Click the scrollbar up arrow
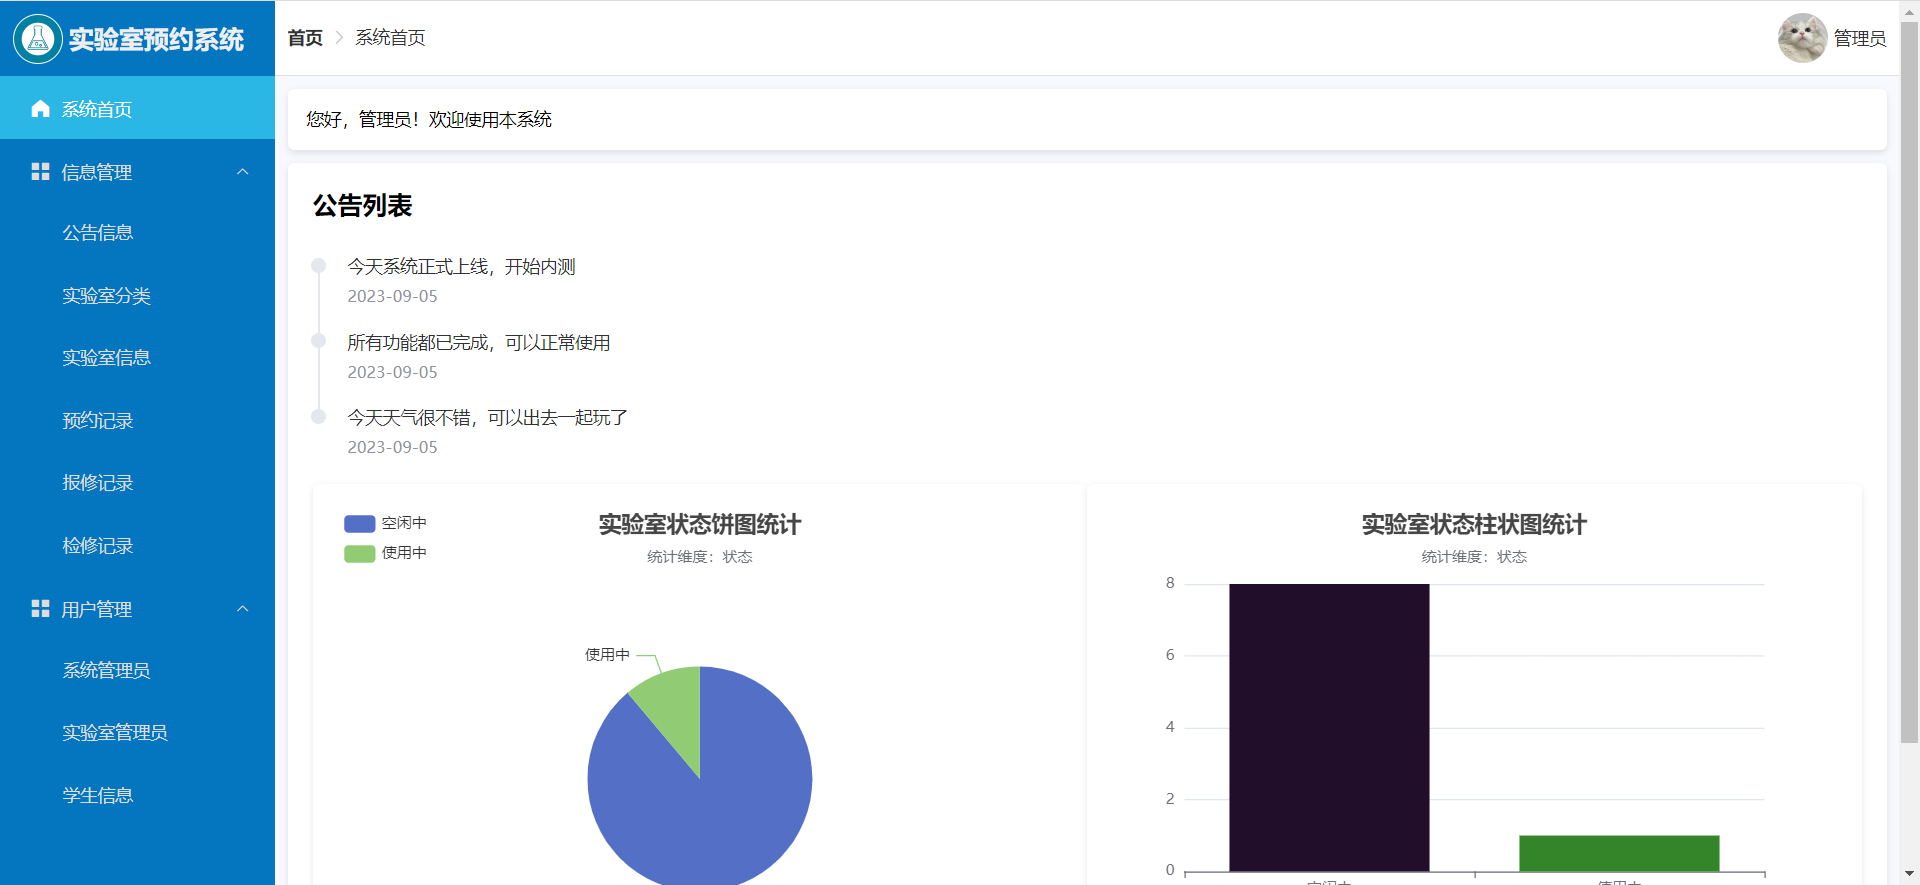This screenshot has width=1920, height=885. tap(1910, 10)
